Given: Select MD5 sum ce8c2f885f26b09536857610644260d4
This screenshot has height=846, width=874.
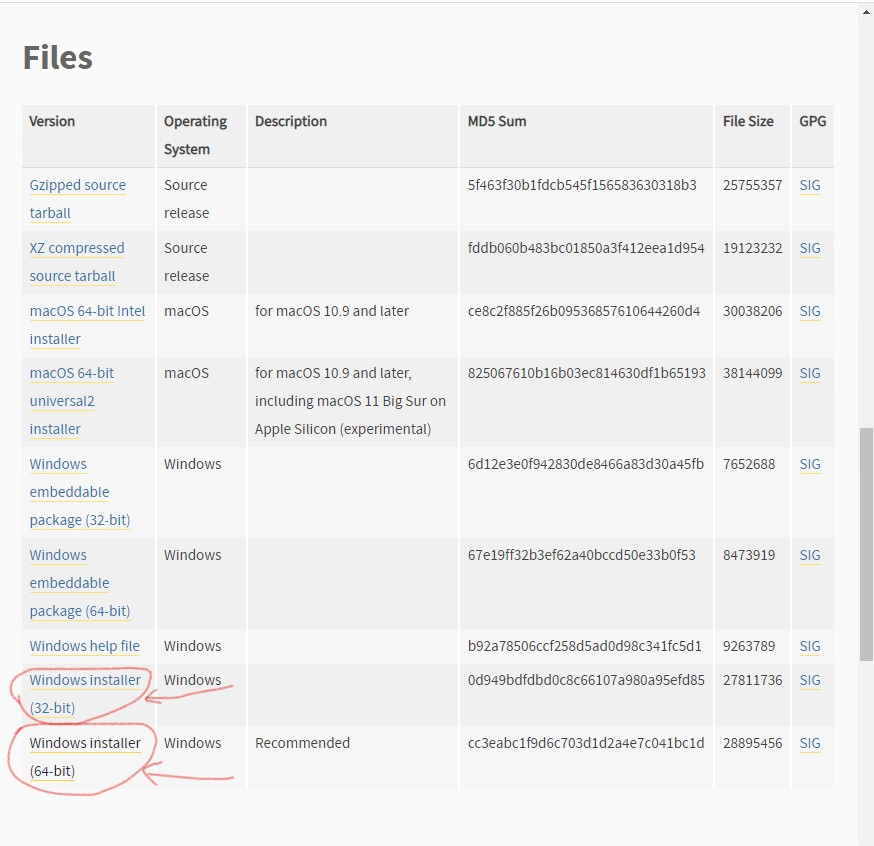Looking at the screenshot, I should pos(584,311).
